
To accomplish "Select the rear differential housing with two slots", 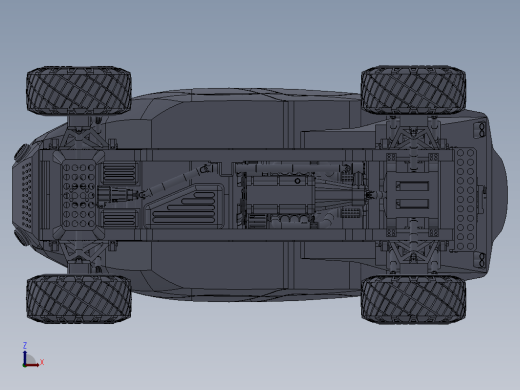I will click(412, 195).
